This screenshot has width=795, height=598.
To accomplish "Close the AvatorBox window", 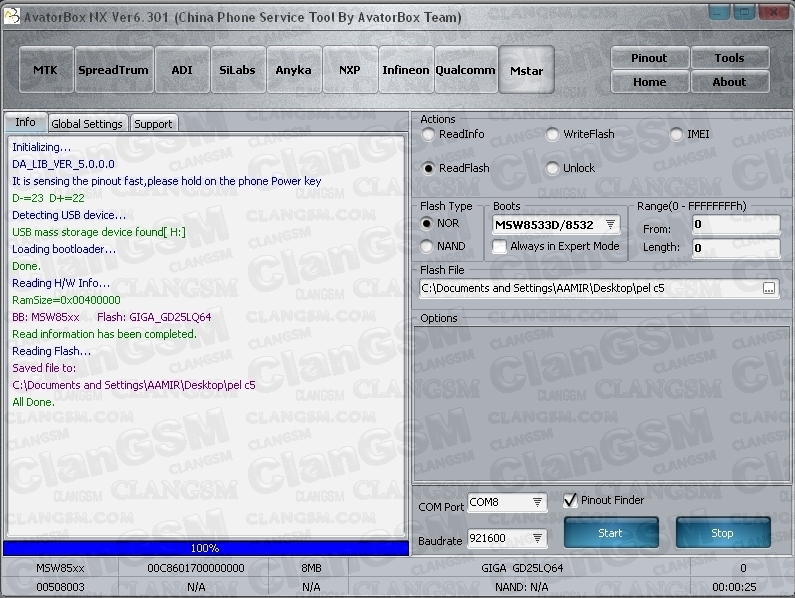I will pyautogui.click(x=774, y=12).
